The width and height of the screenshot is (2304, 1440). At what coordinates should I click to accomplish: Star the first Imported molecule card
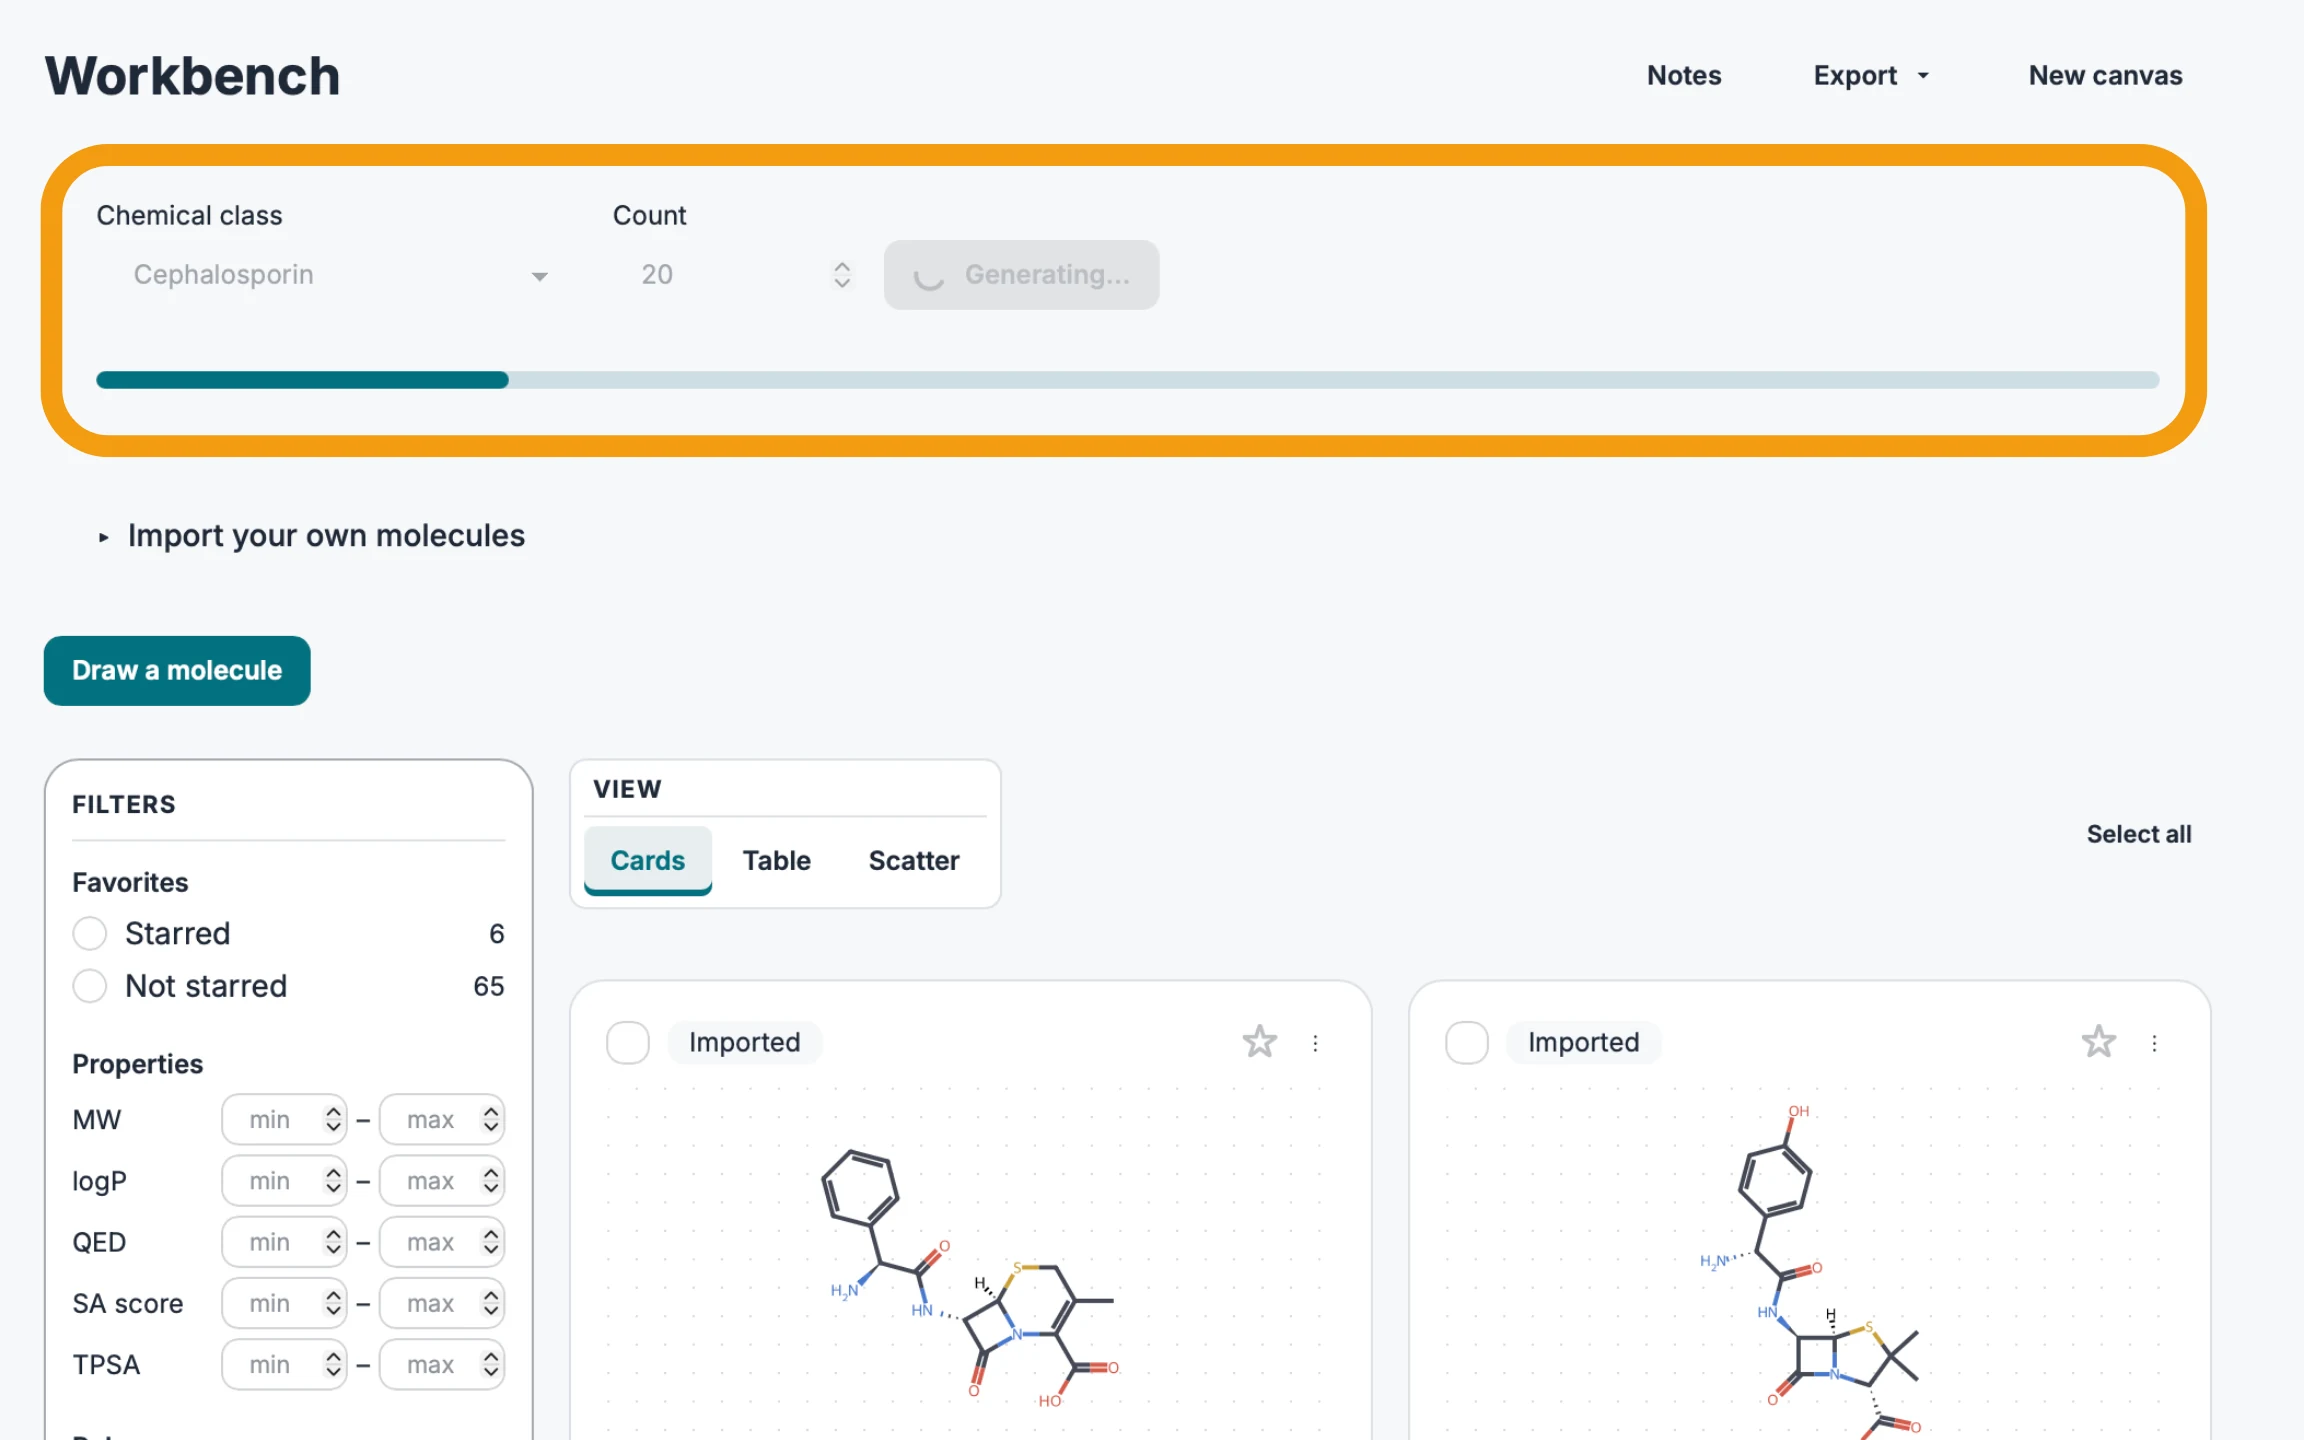[x=1259, y=1042]
